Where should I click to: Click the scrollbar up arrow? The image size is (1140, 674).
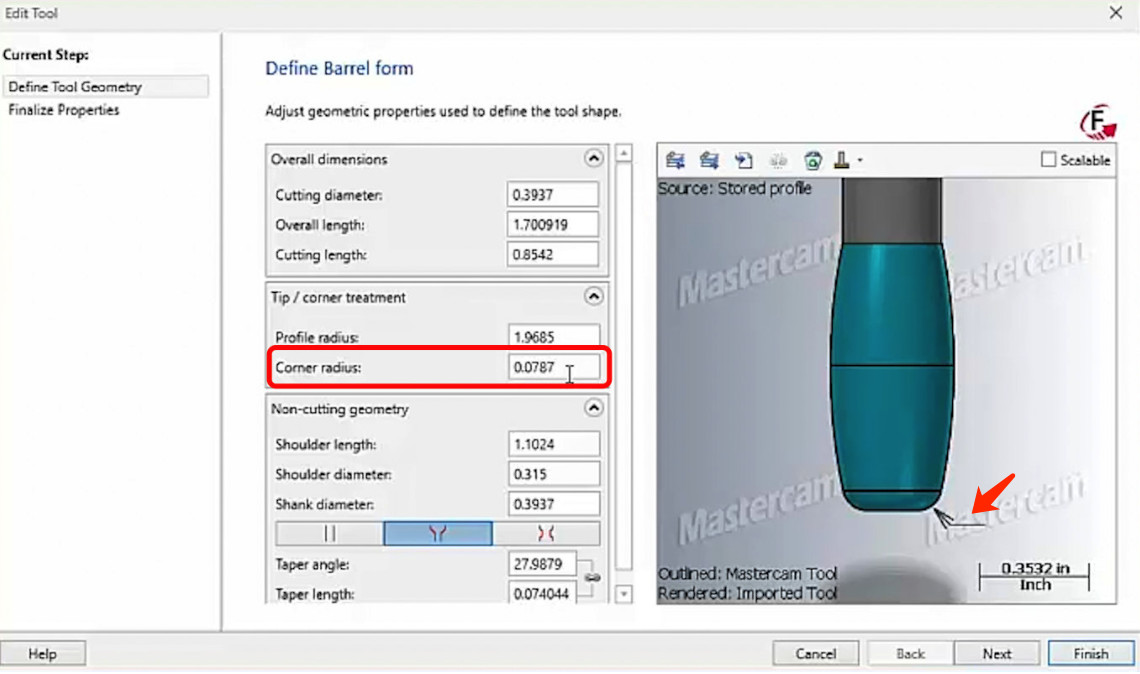coord(624,153)
